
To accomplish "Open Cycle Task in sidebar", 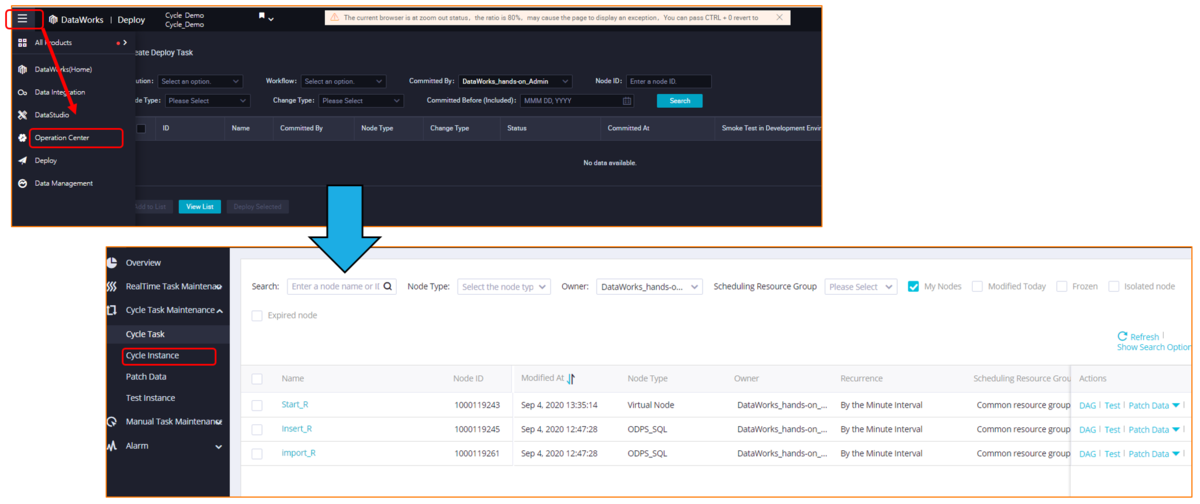I will click(x=145, y=334).
